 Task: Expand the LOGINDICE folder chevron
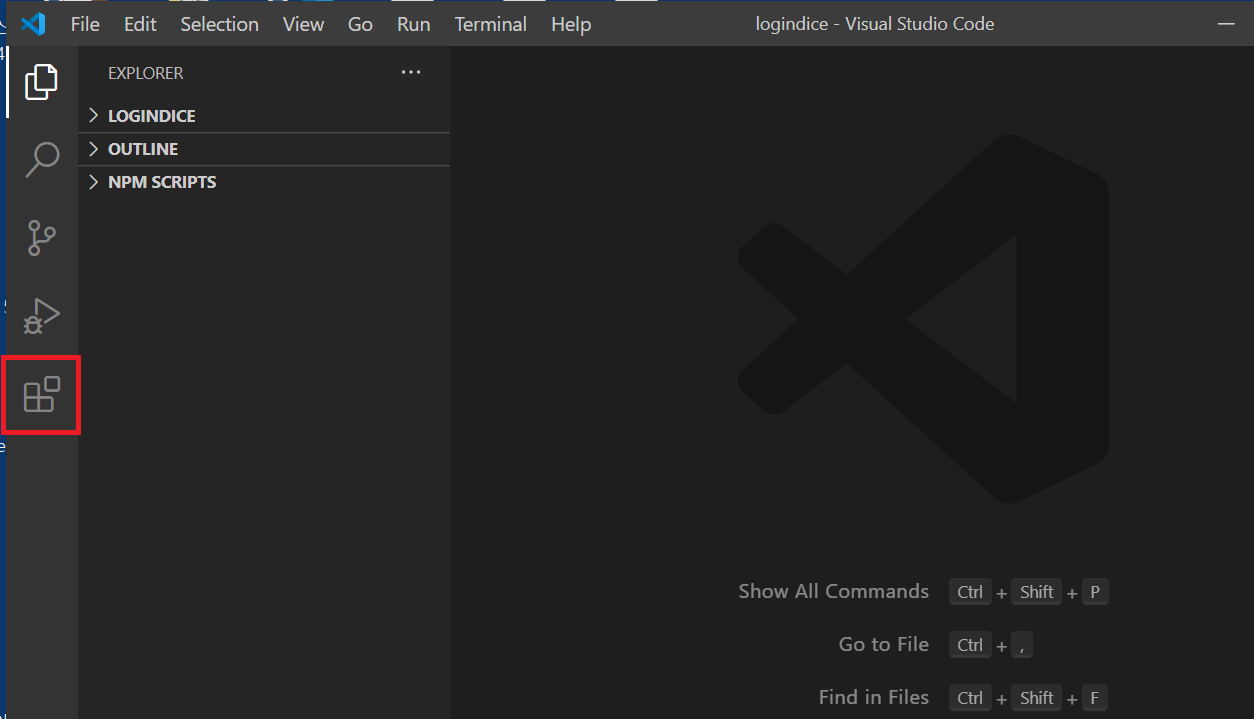94,116
